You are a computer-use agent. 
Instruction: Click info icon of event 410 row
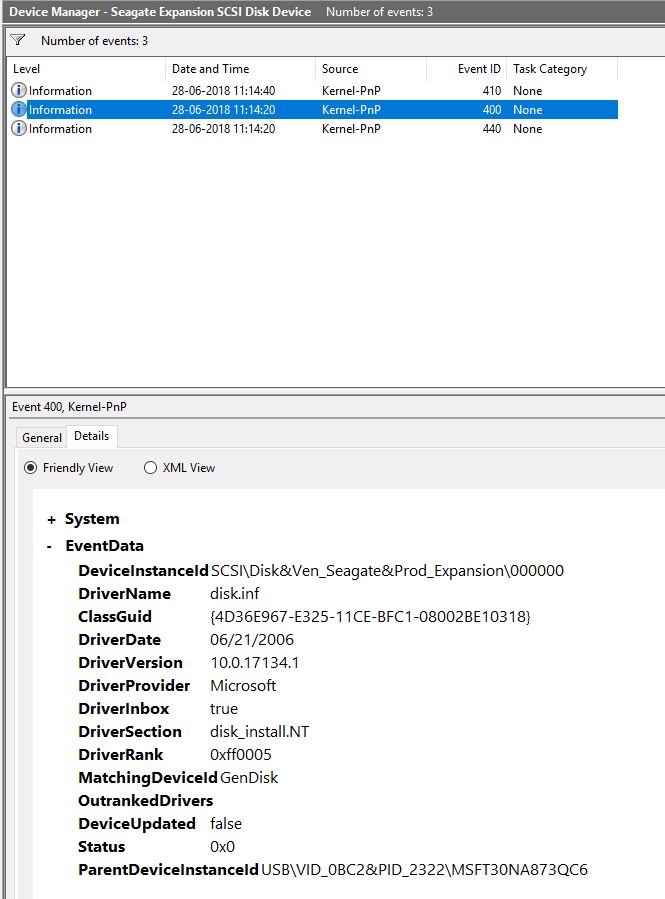coord(19,90)
